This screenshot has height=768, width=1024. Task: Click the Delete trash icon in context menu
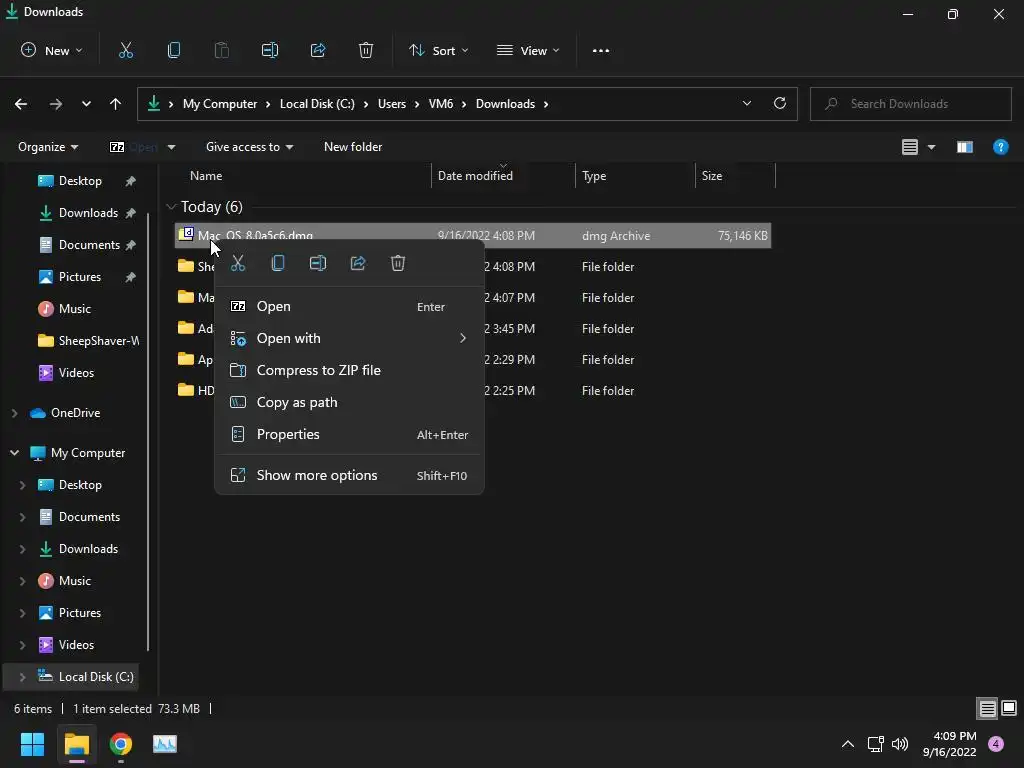click(x=398, y=263)
